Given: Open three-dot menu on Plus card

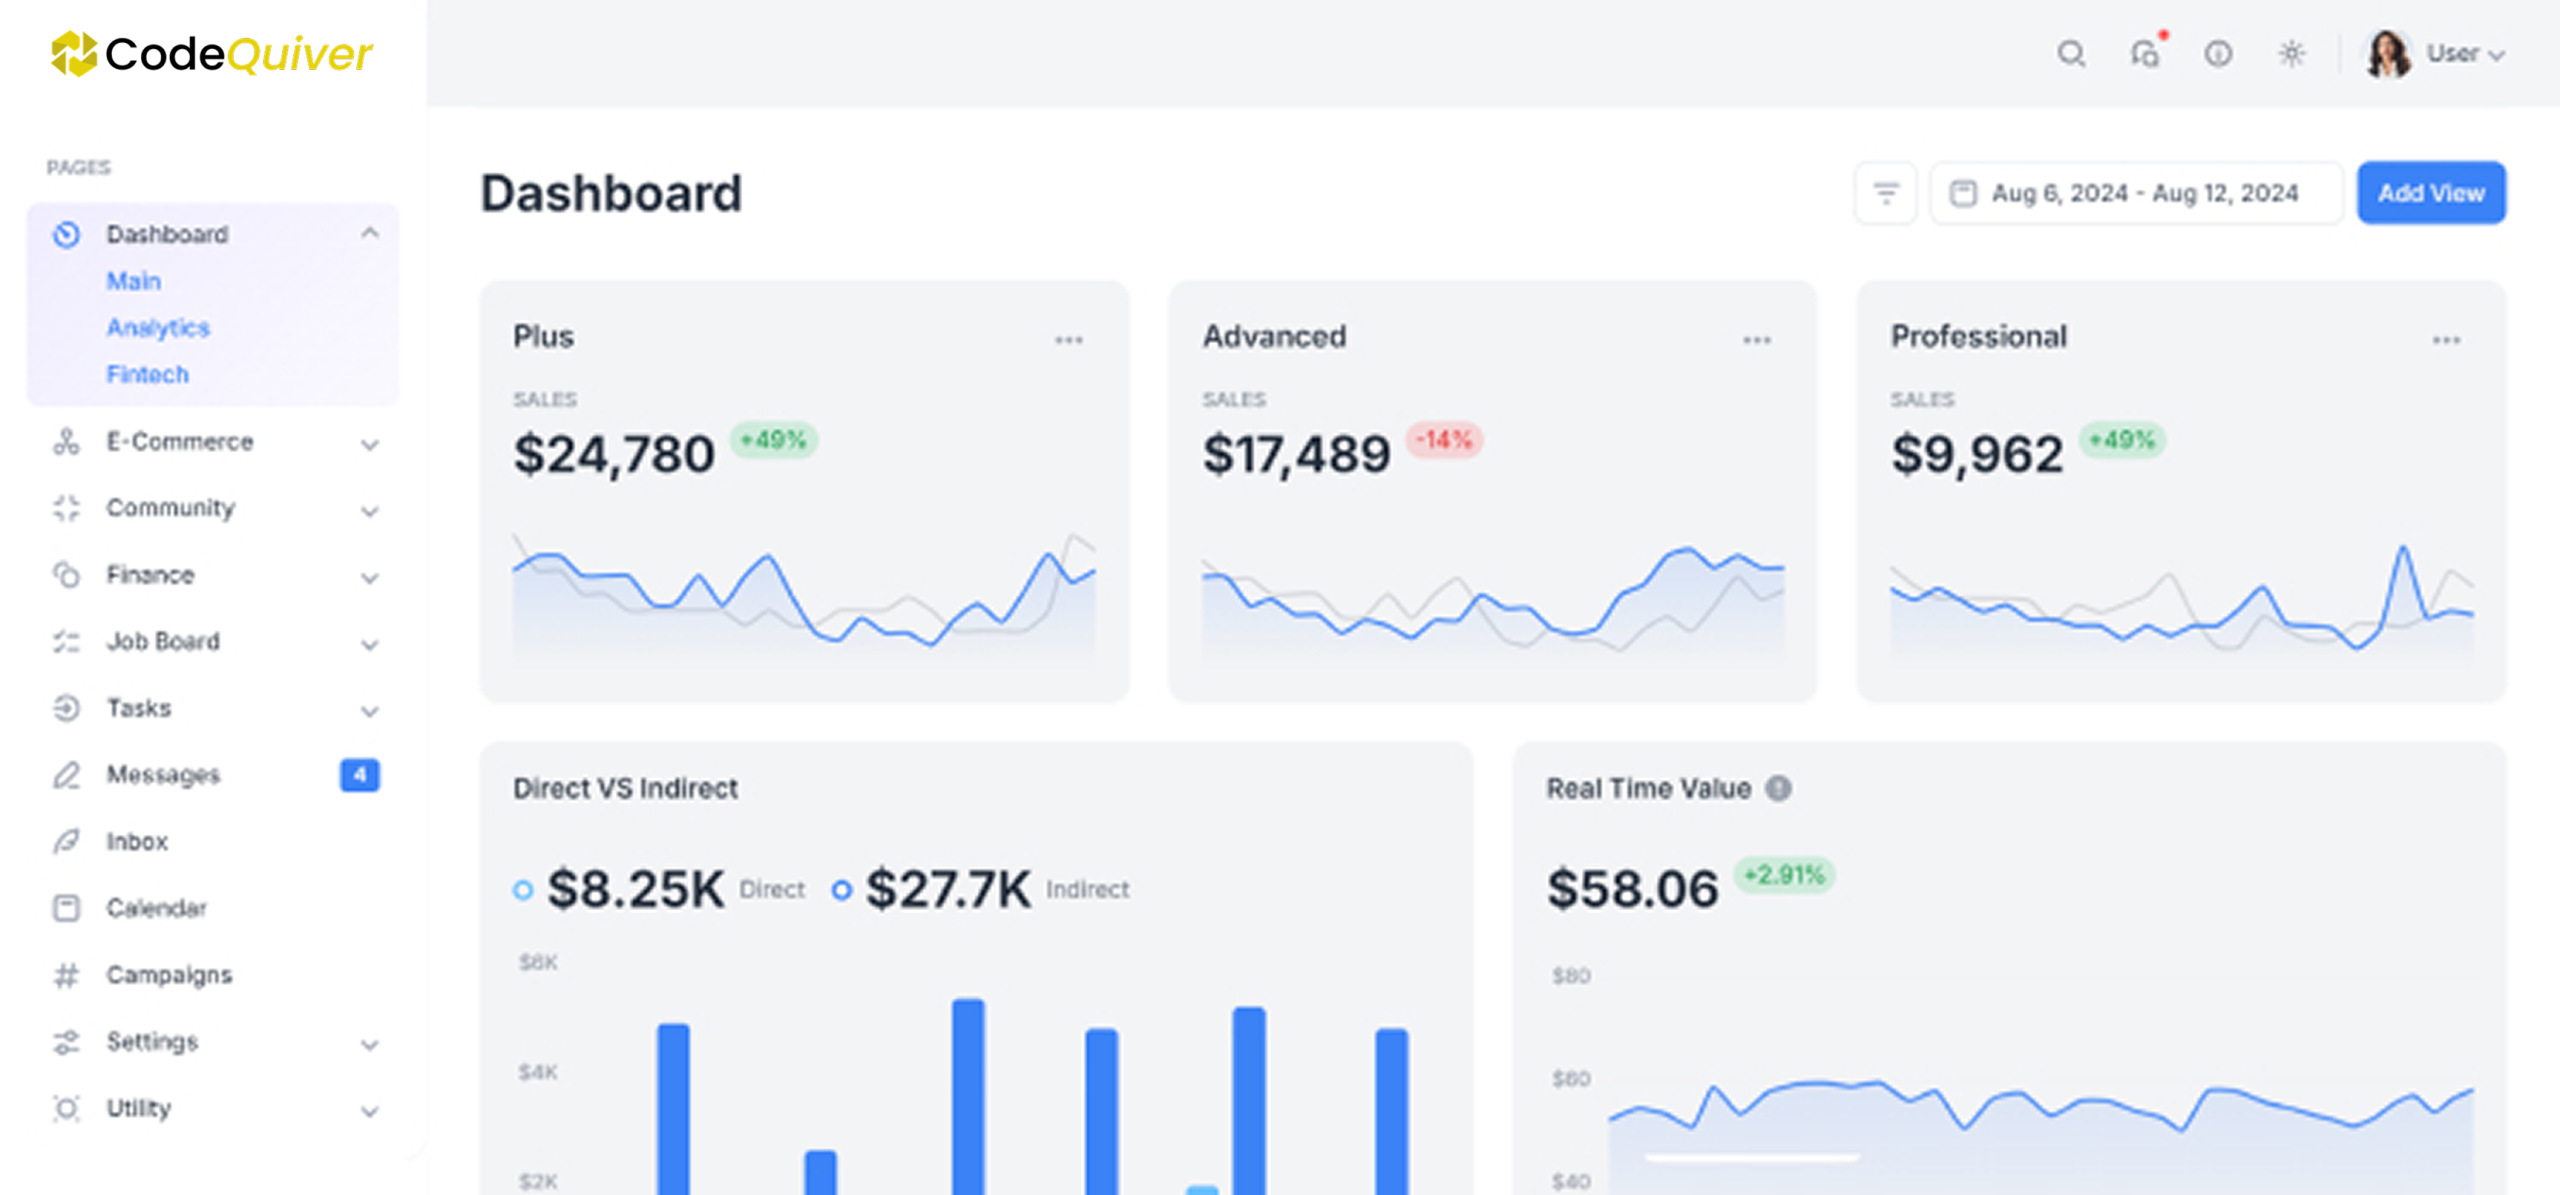Looking at the screenshot, I should tap(1068, 340).
